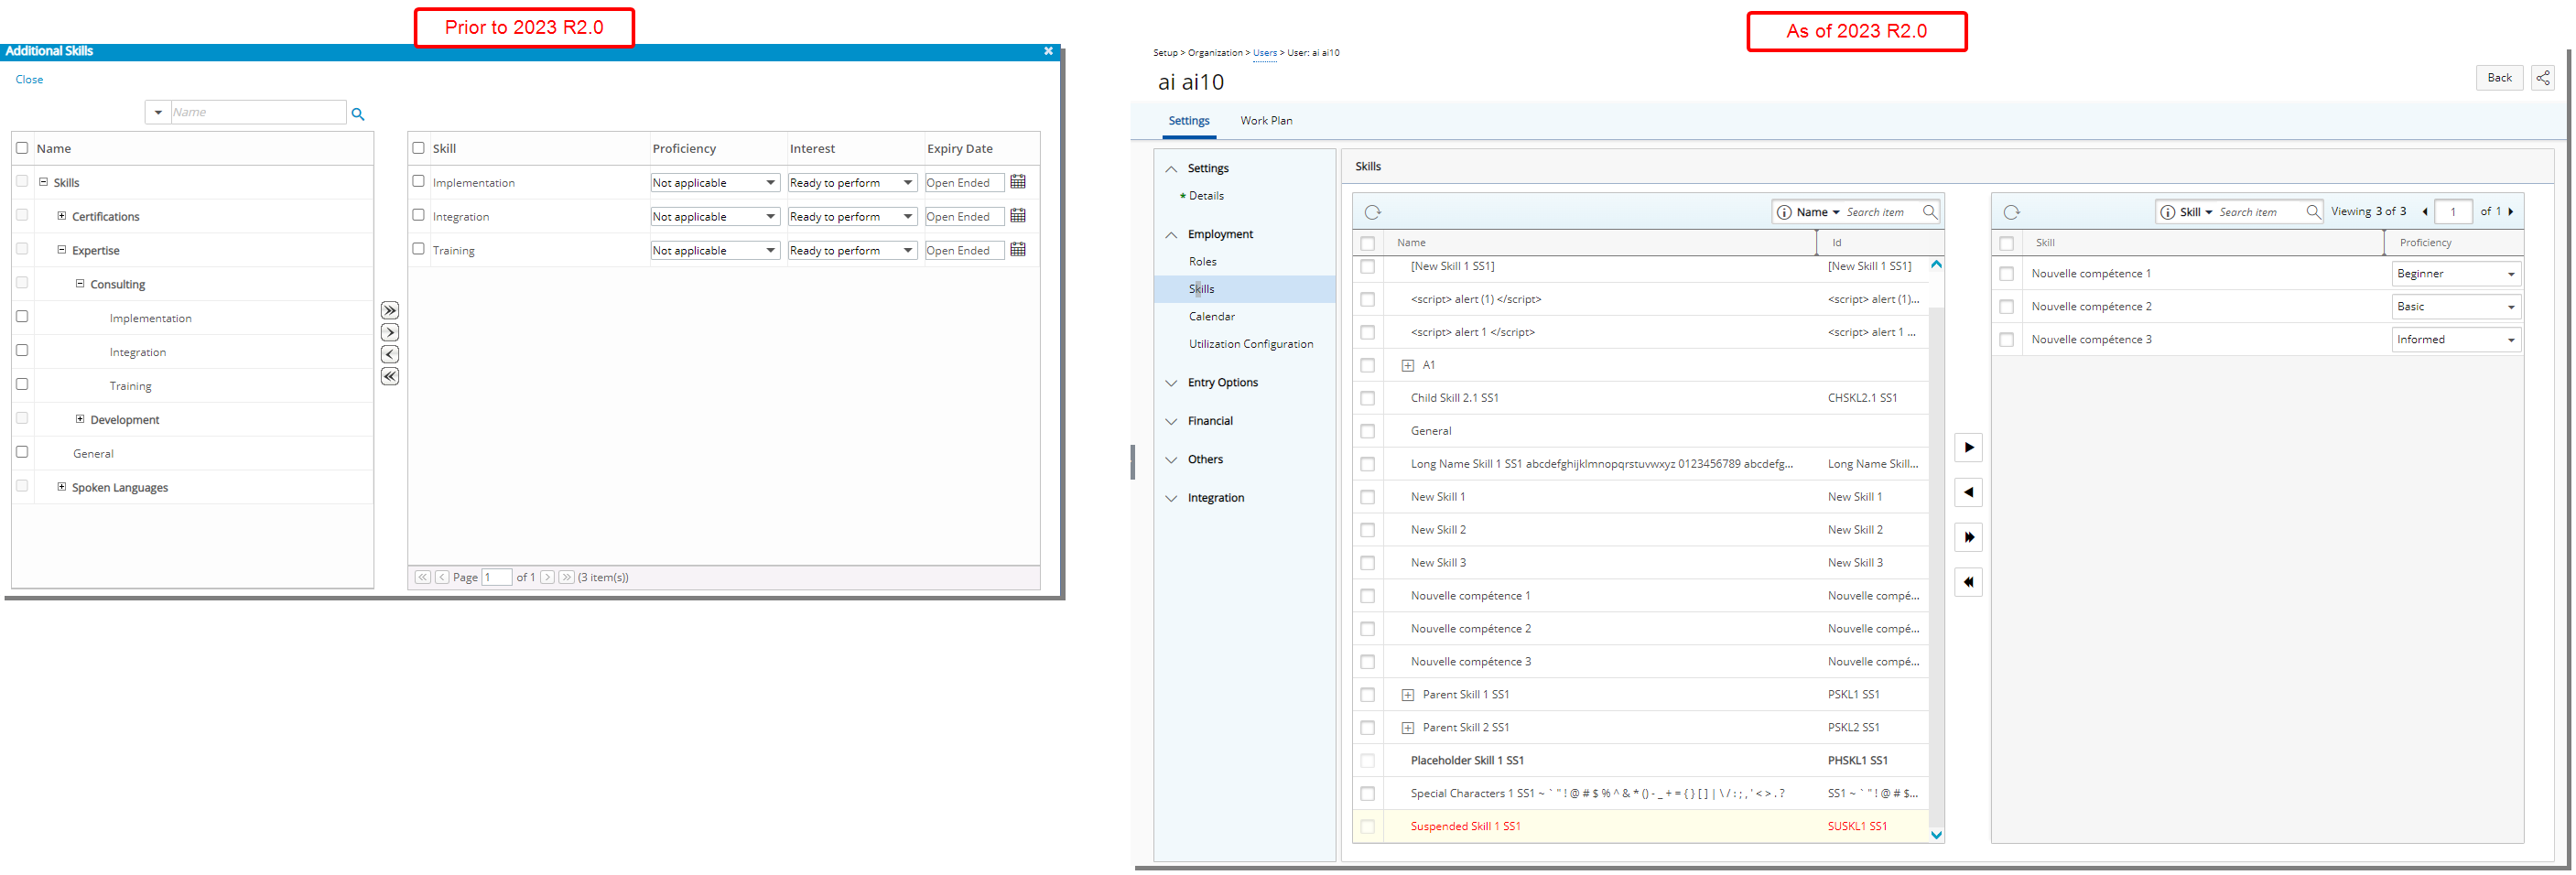Go to previous page of assigned skills
2576x875 pixels.
pos(2425,212)
